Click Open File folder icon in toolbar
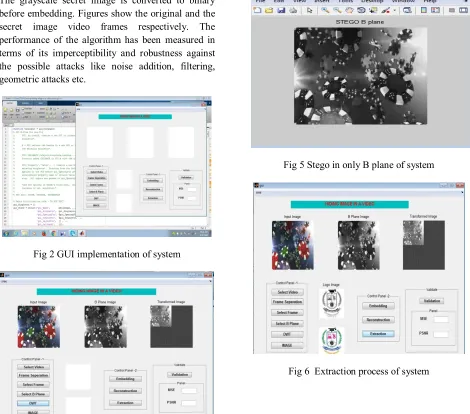Image resolution: width=470 pixels, height=414 pixels. 269,10
